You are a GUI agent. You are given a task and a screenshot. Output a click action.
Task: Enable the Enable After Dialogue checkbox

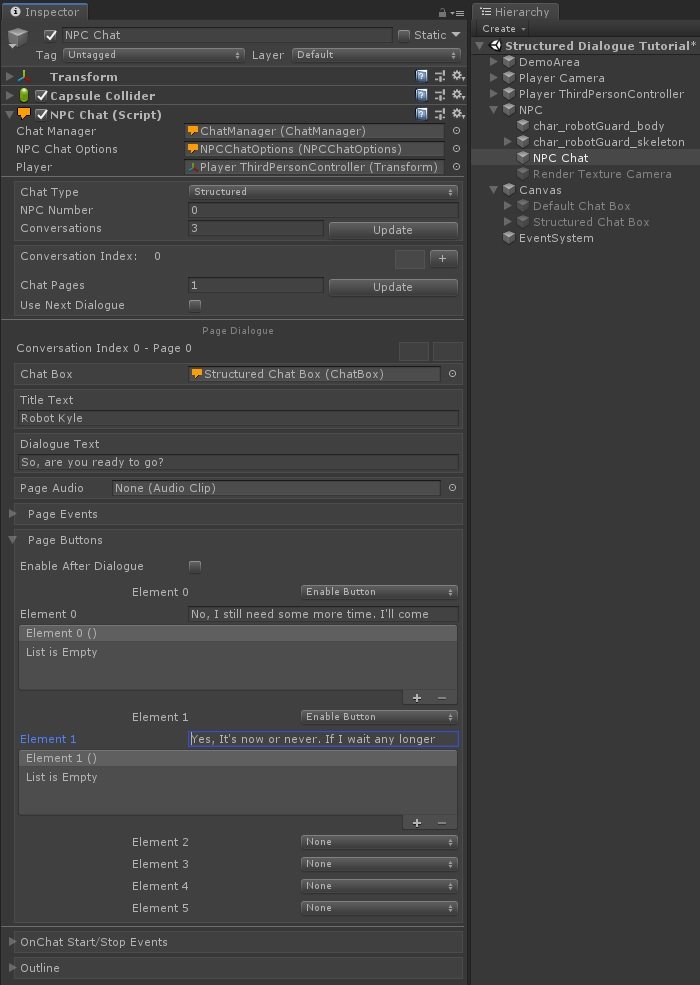point(195,567)
